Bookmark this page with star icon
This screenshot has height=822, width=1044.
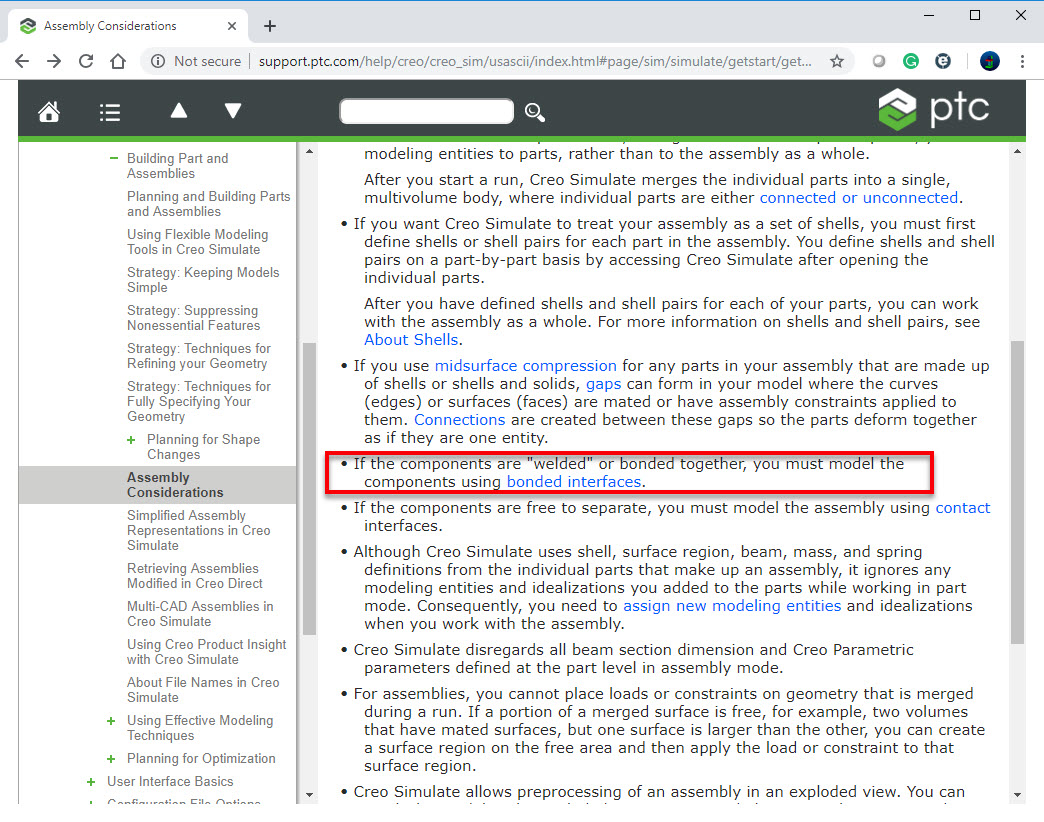(x=837, y=61)
